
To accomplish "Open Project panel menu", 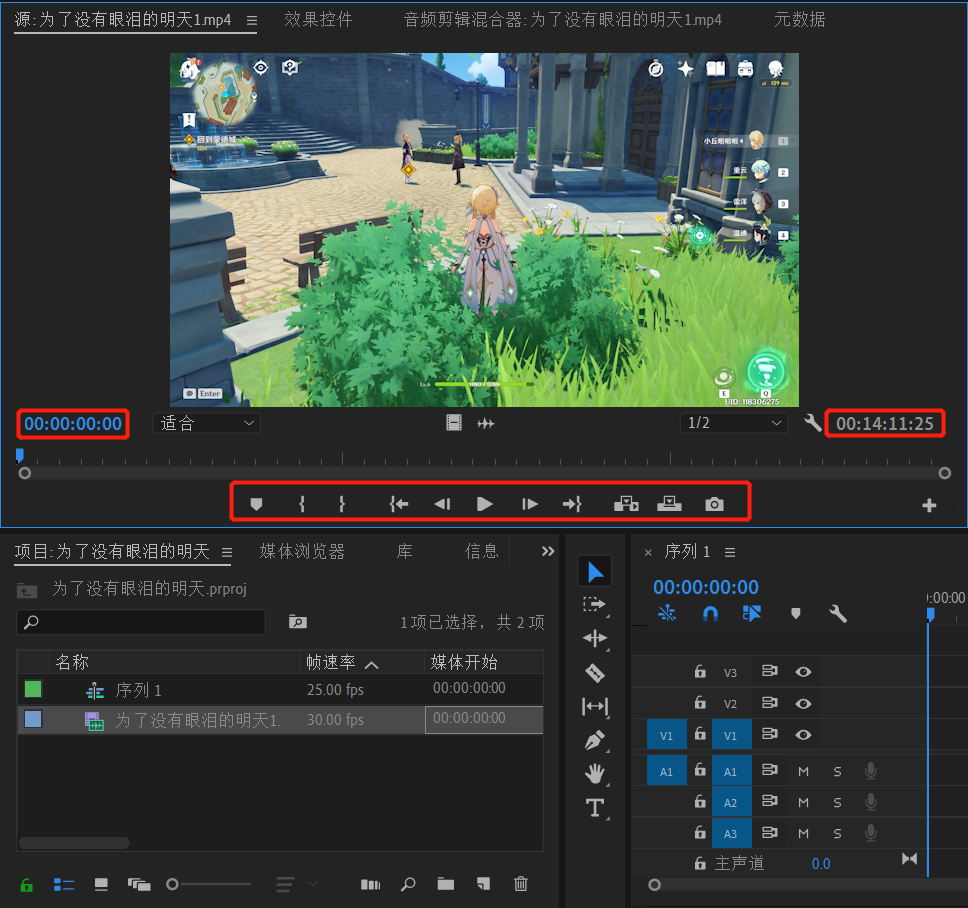I will pos(227,552).
